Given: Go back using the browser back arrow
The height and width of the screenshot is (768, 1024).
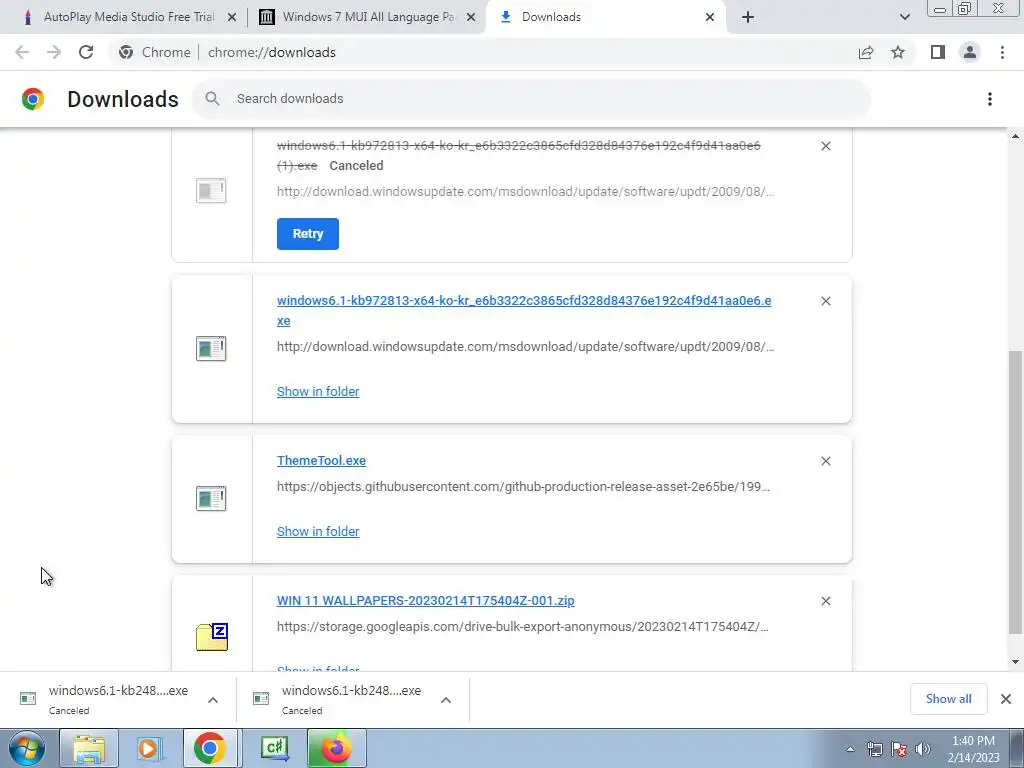Looking at the screenshot, I should click(22, 52).
